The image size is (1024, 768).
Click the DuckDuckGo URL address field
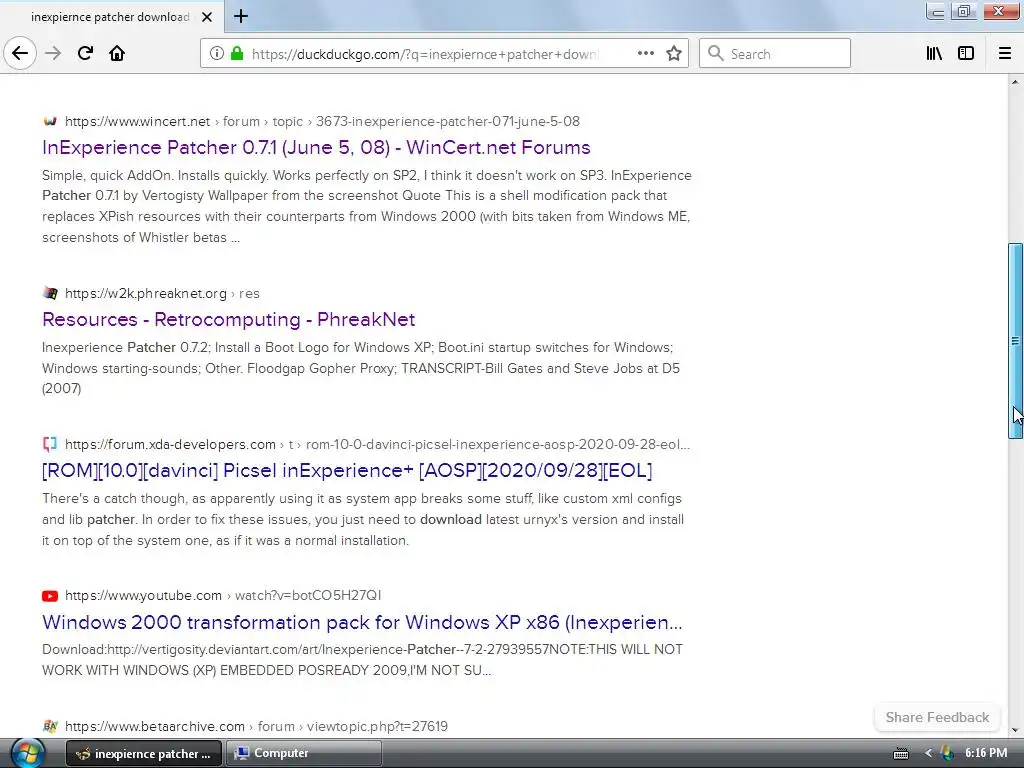(x=424, y=54)
